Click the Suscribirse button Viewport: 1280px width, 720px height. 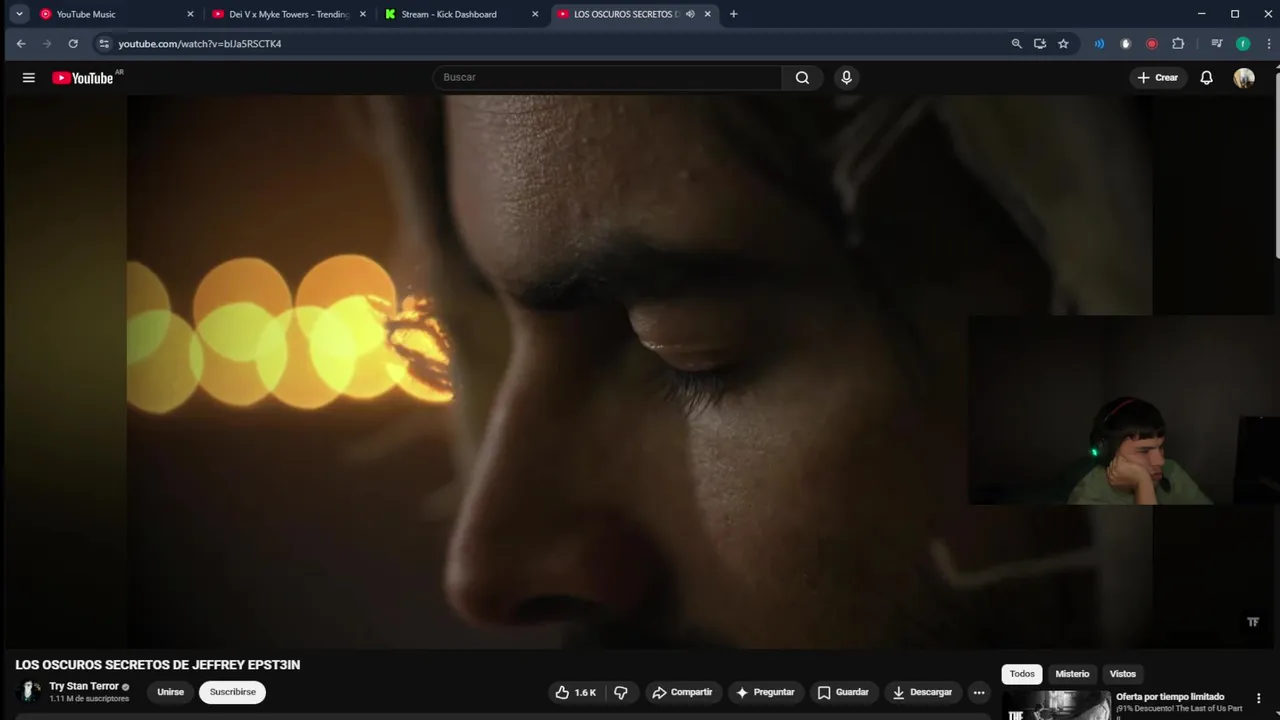[232, 692]
